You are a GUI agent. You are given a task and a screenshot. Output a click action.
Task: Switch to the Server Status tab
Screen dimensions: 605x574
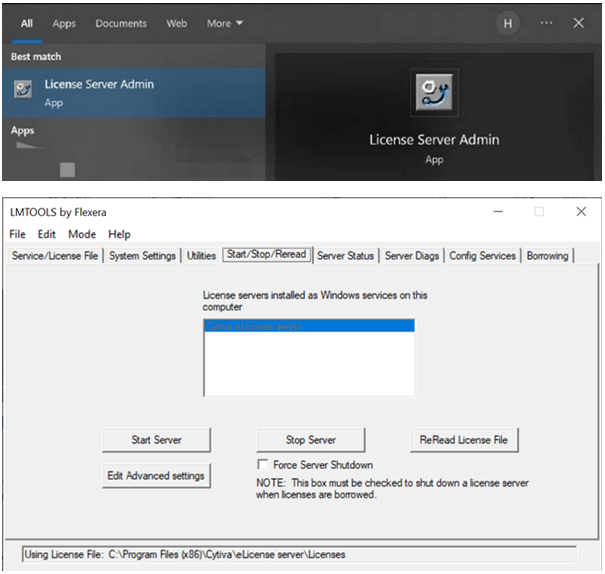pos(345,256)
